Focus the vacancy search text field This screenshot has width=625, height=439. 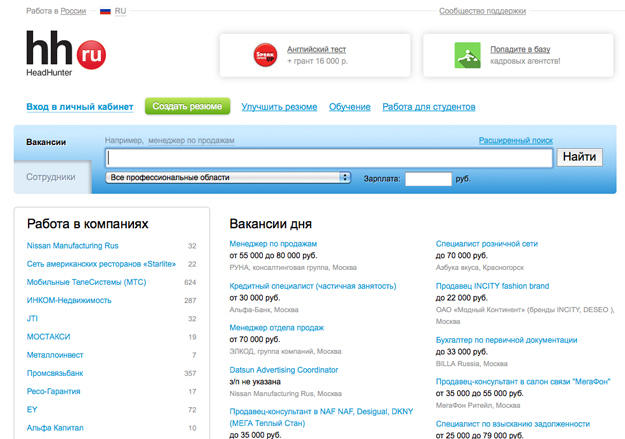coord(329,157)
